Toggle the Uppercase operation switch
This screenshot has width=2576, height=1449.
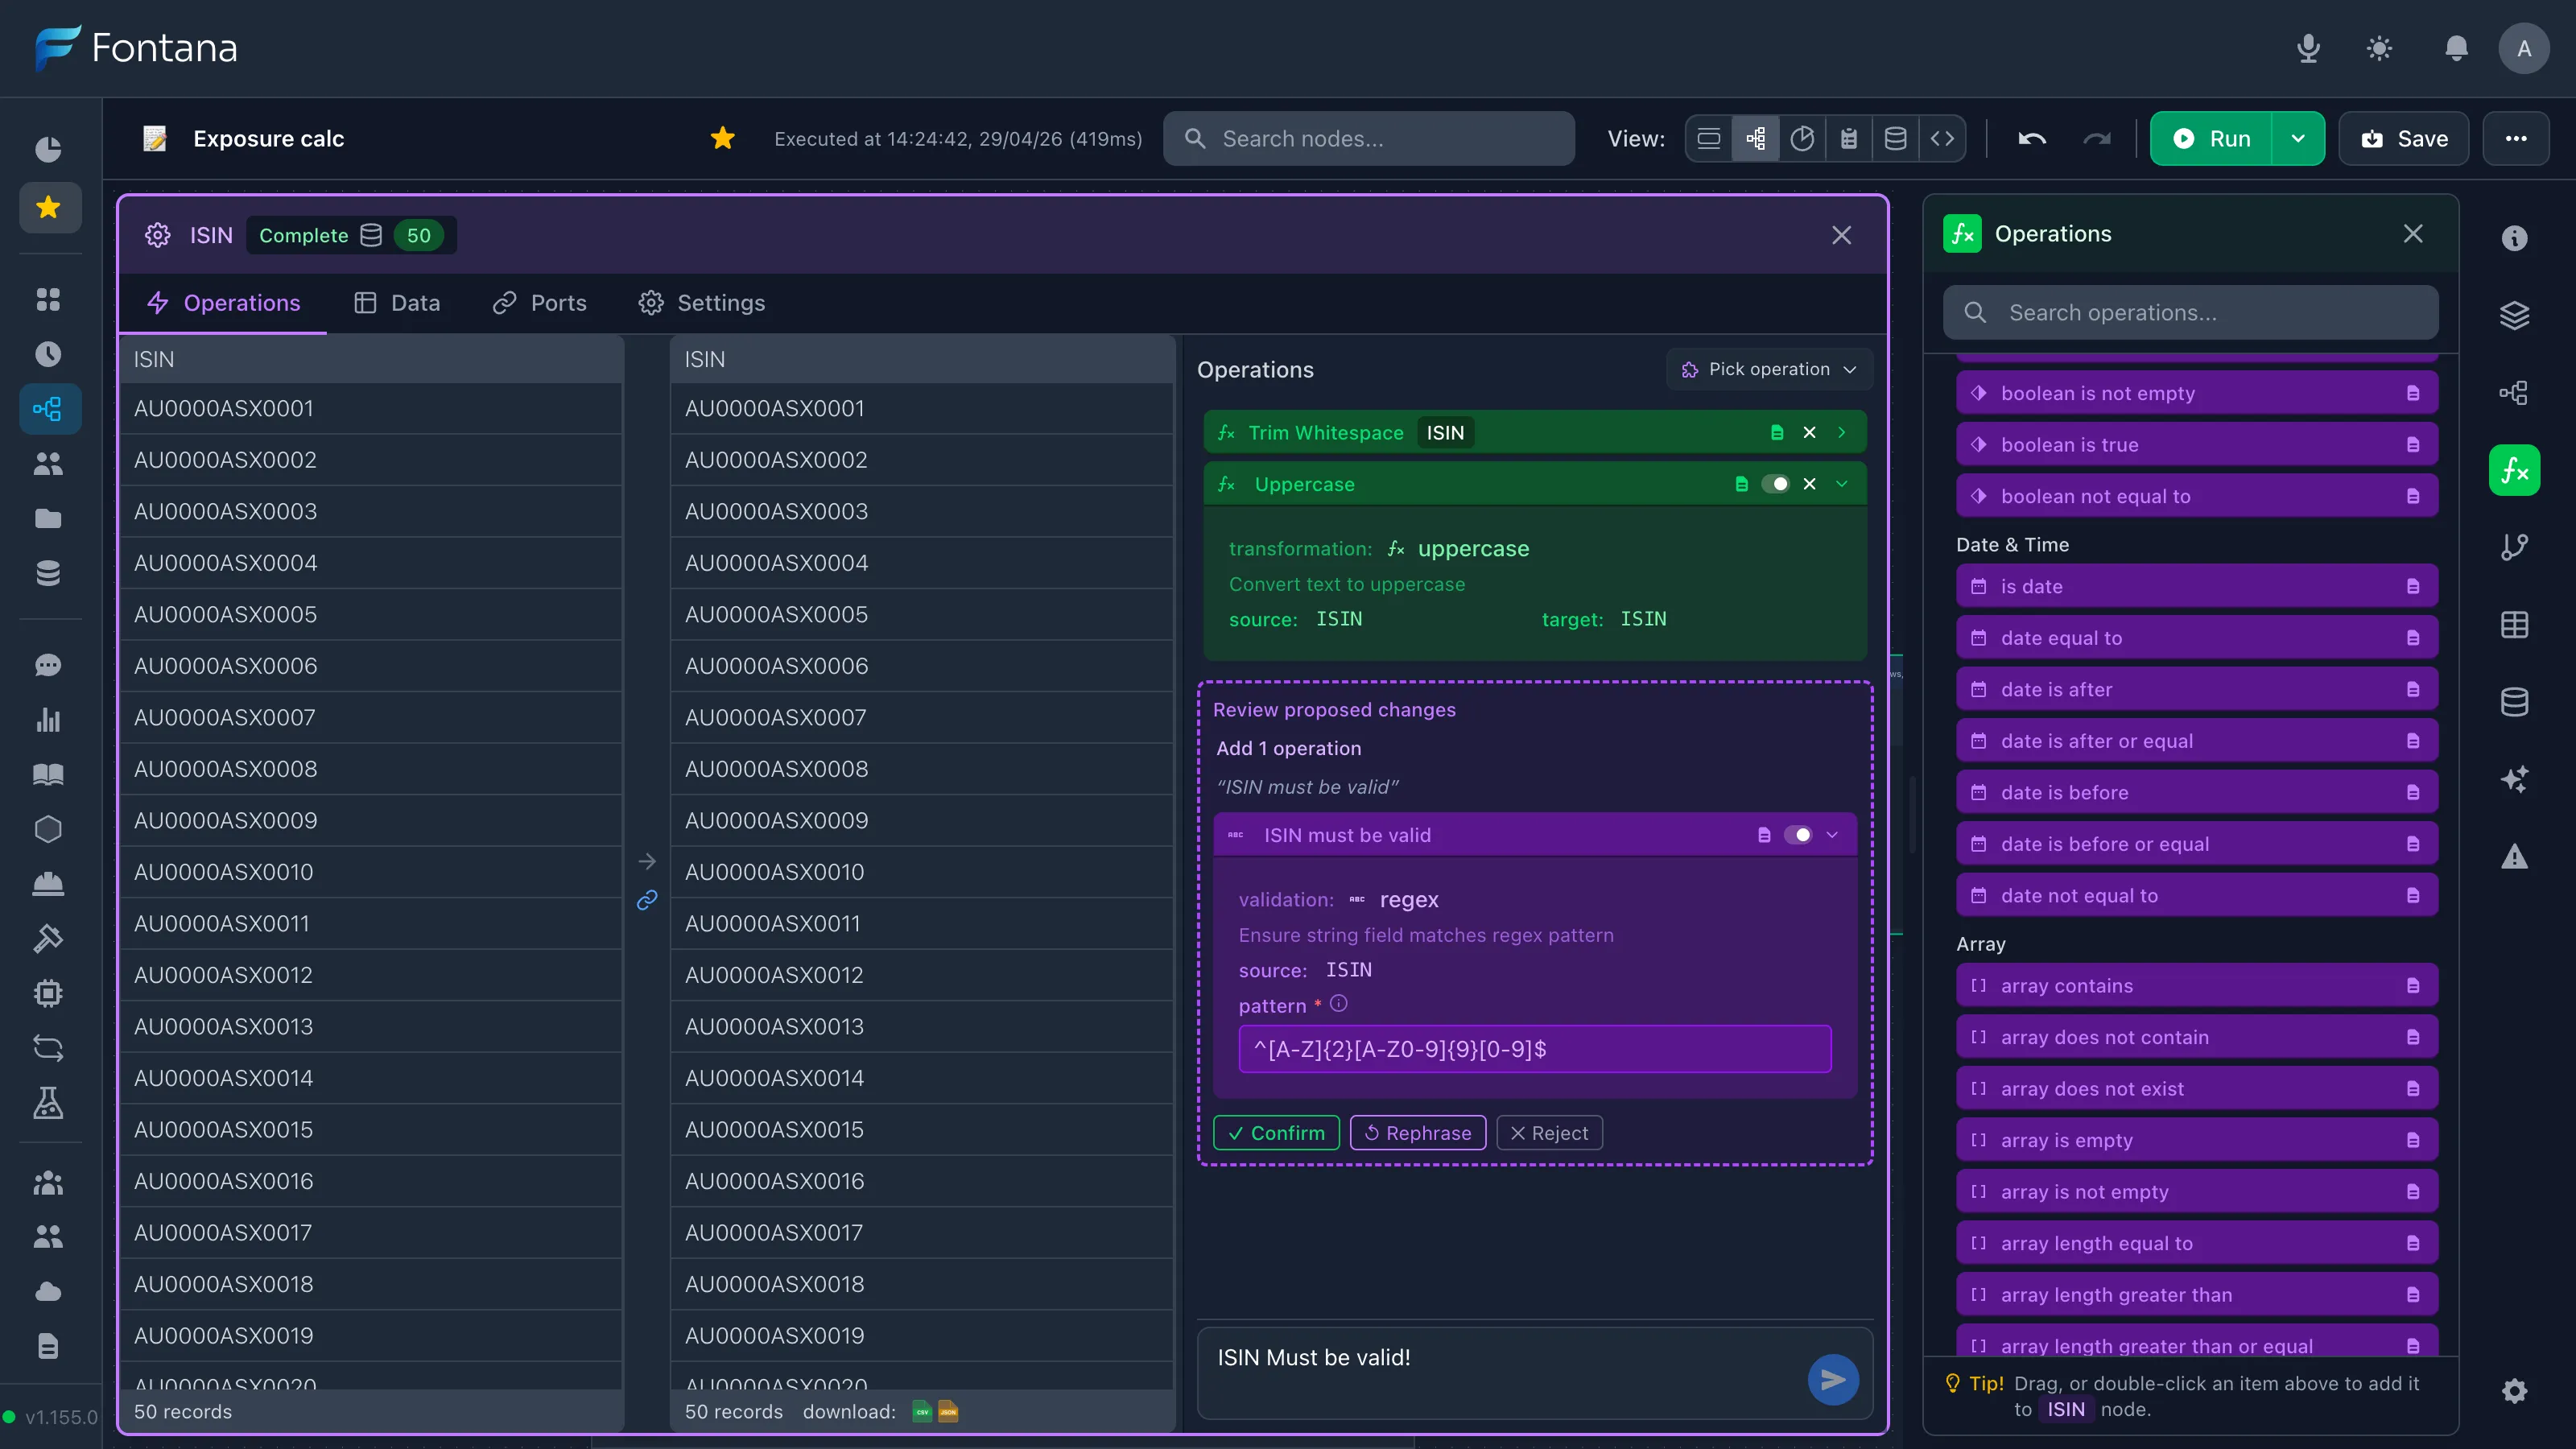(1775, 484)
